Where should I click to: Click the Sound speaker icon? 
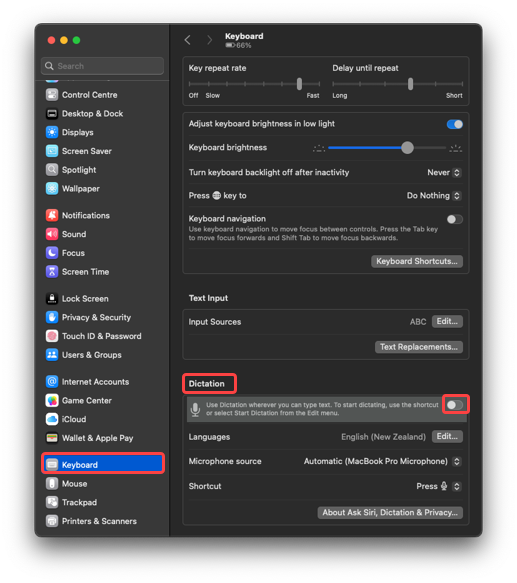click(52, 234)
